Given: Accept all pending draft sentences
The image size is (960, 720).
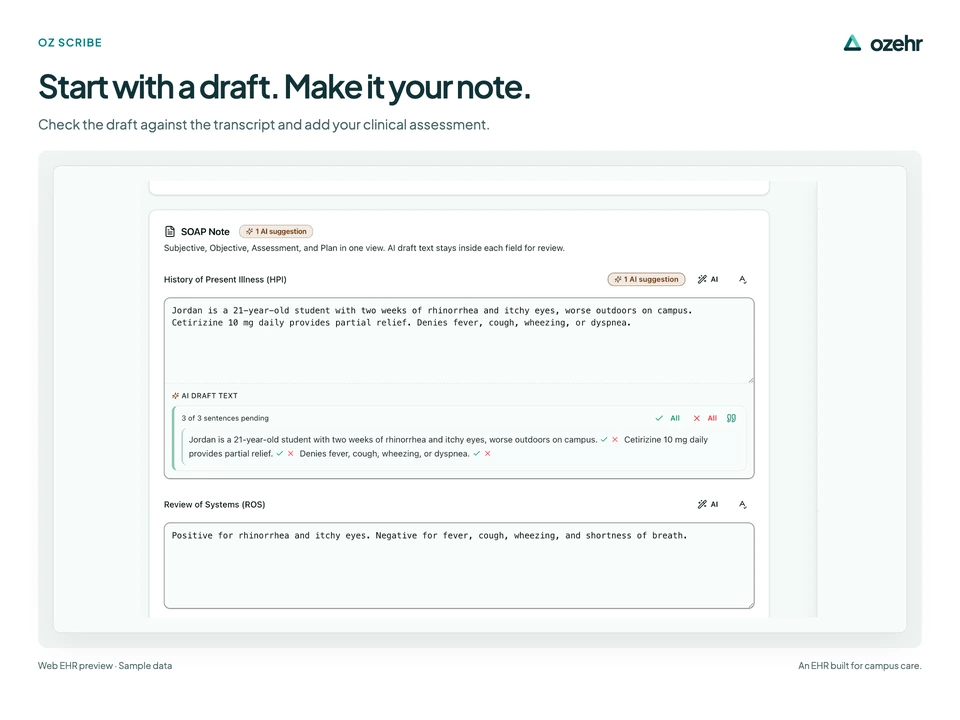Looking at the screenshot, I should tap(667, 418).
